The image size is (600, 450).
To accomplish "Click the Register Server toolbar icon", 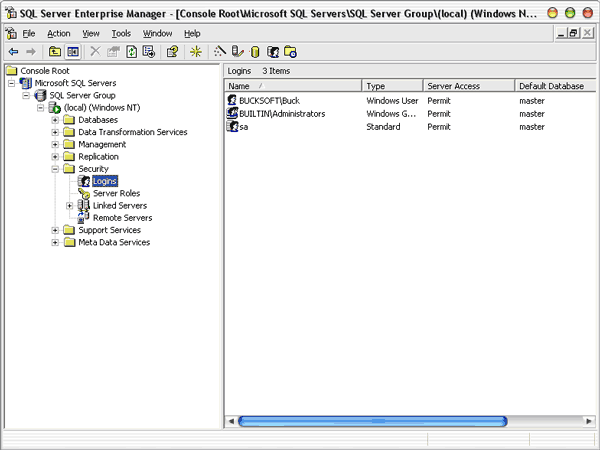I will [x=237, y=52].
